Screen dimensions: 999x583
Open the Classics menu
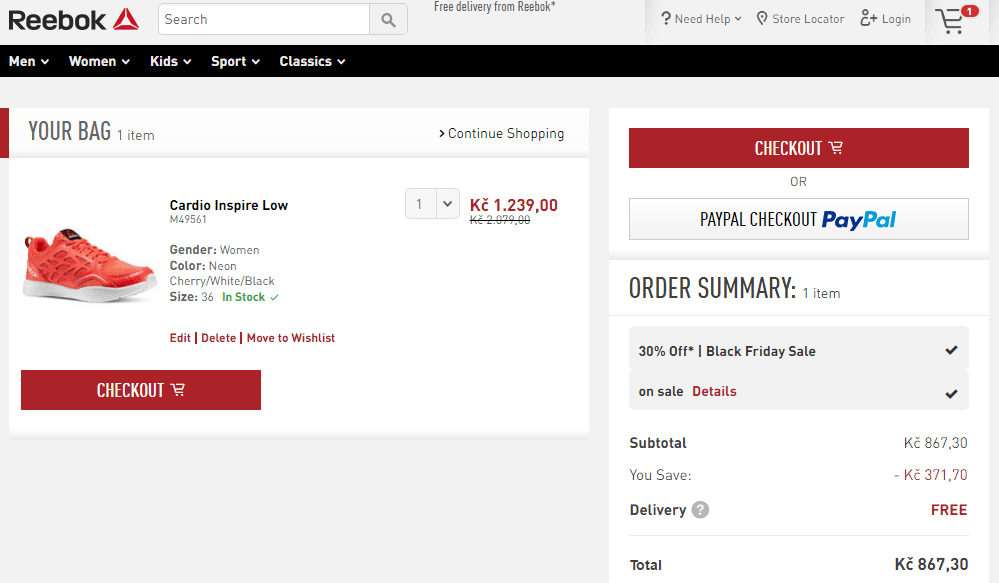[312, 61]
